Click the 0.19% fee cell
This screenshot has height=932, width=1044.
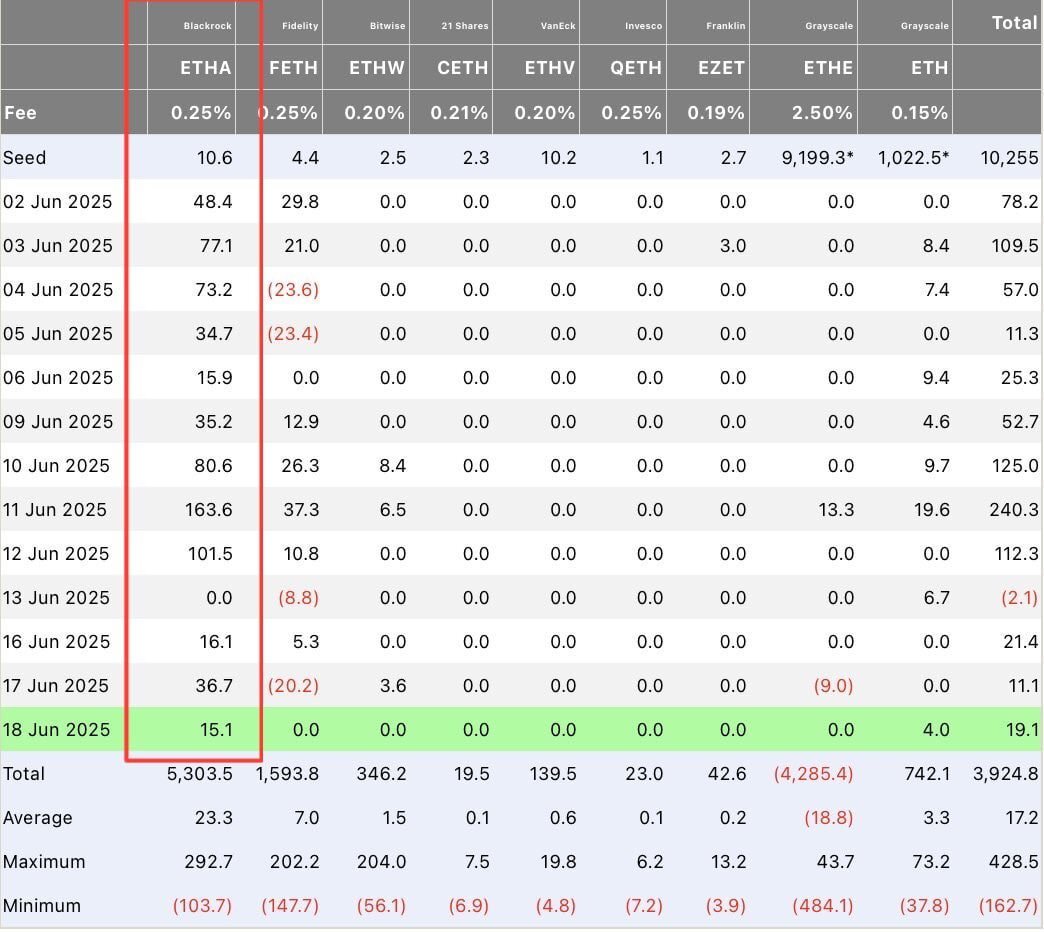click(x=716, y=113)
